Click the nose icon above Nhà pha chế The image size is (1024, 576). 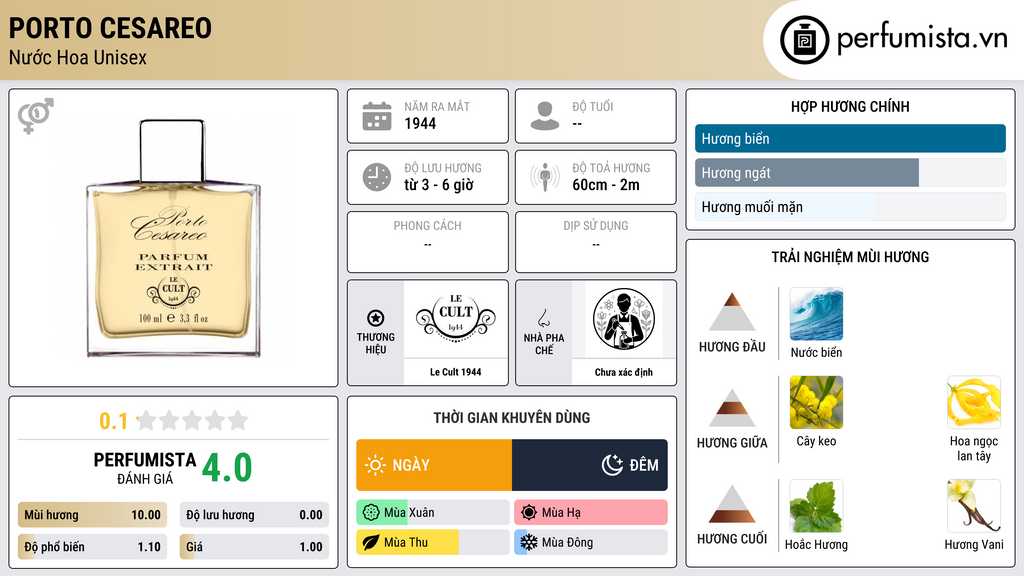[543, 319]
